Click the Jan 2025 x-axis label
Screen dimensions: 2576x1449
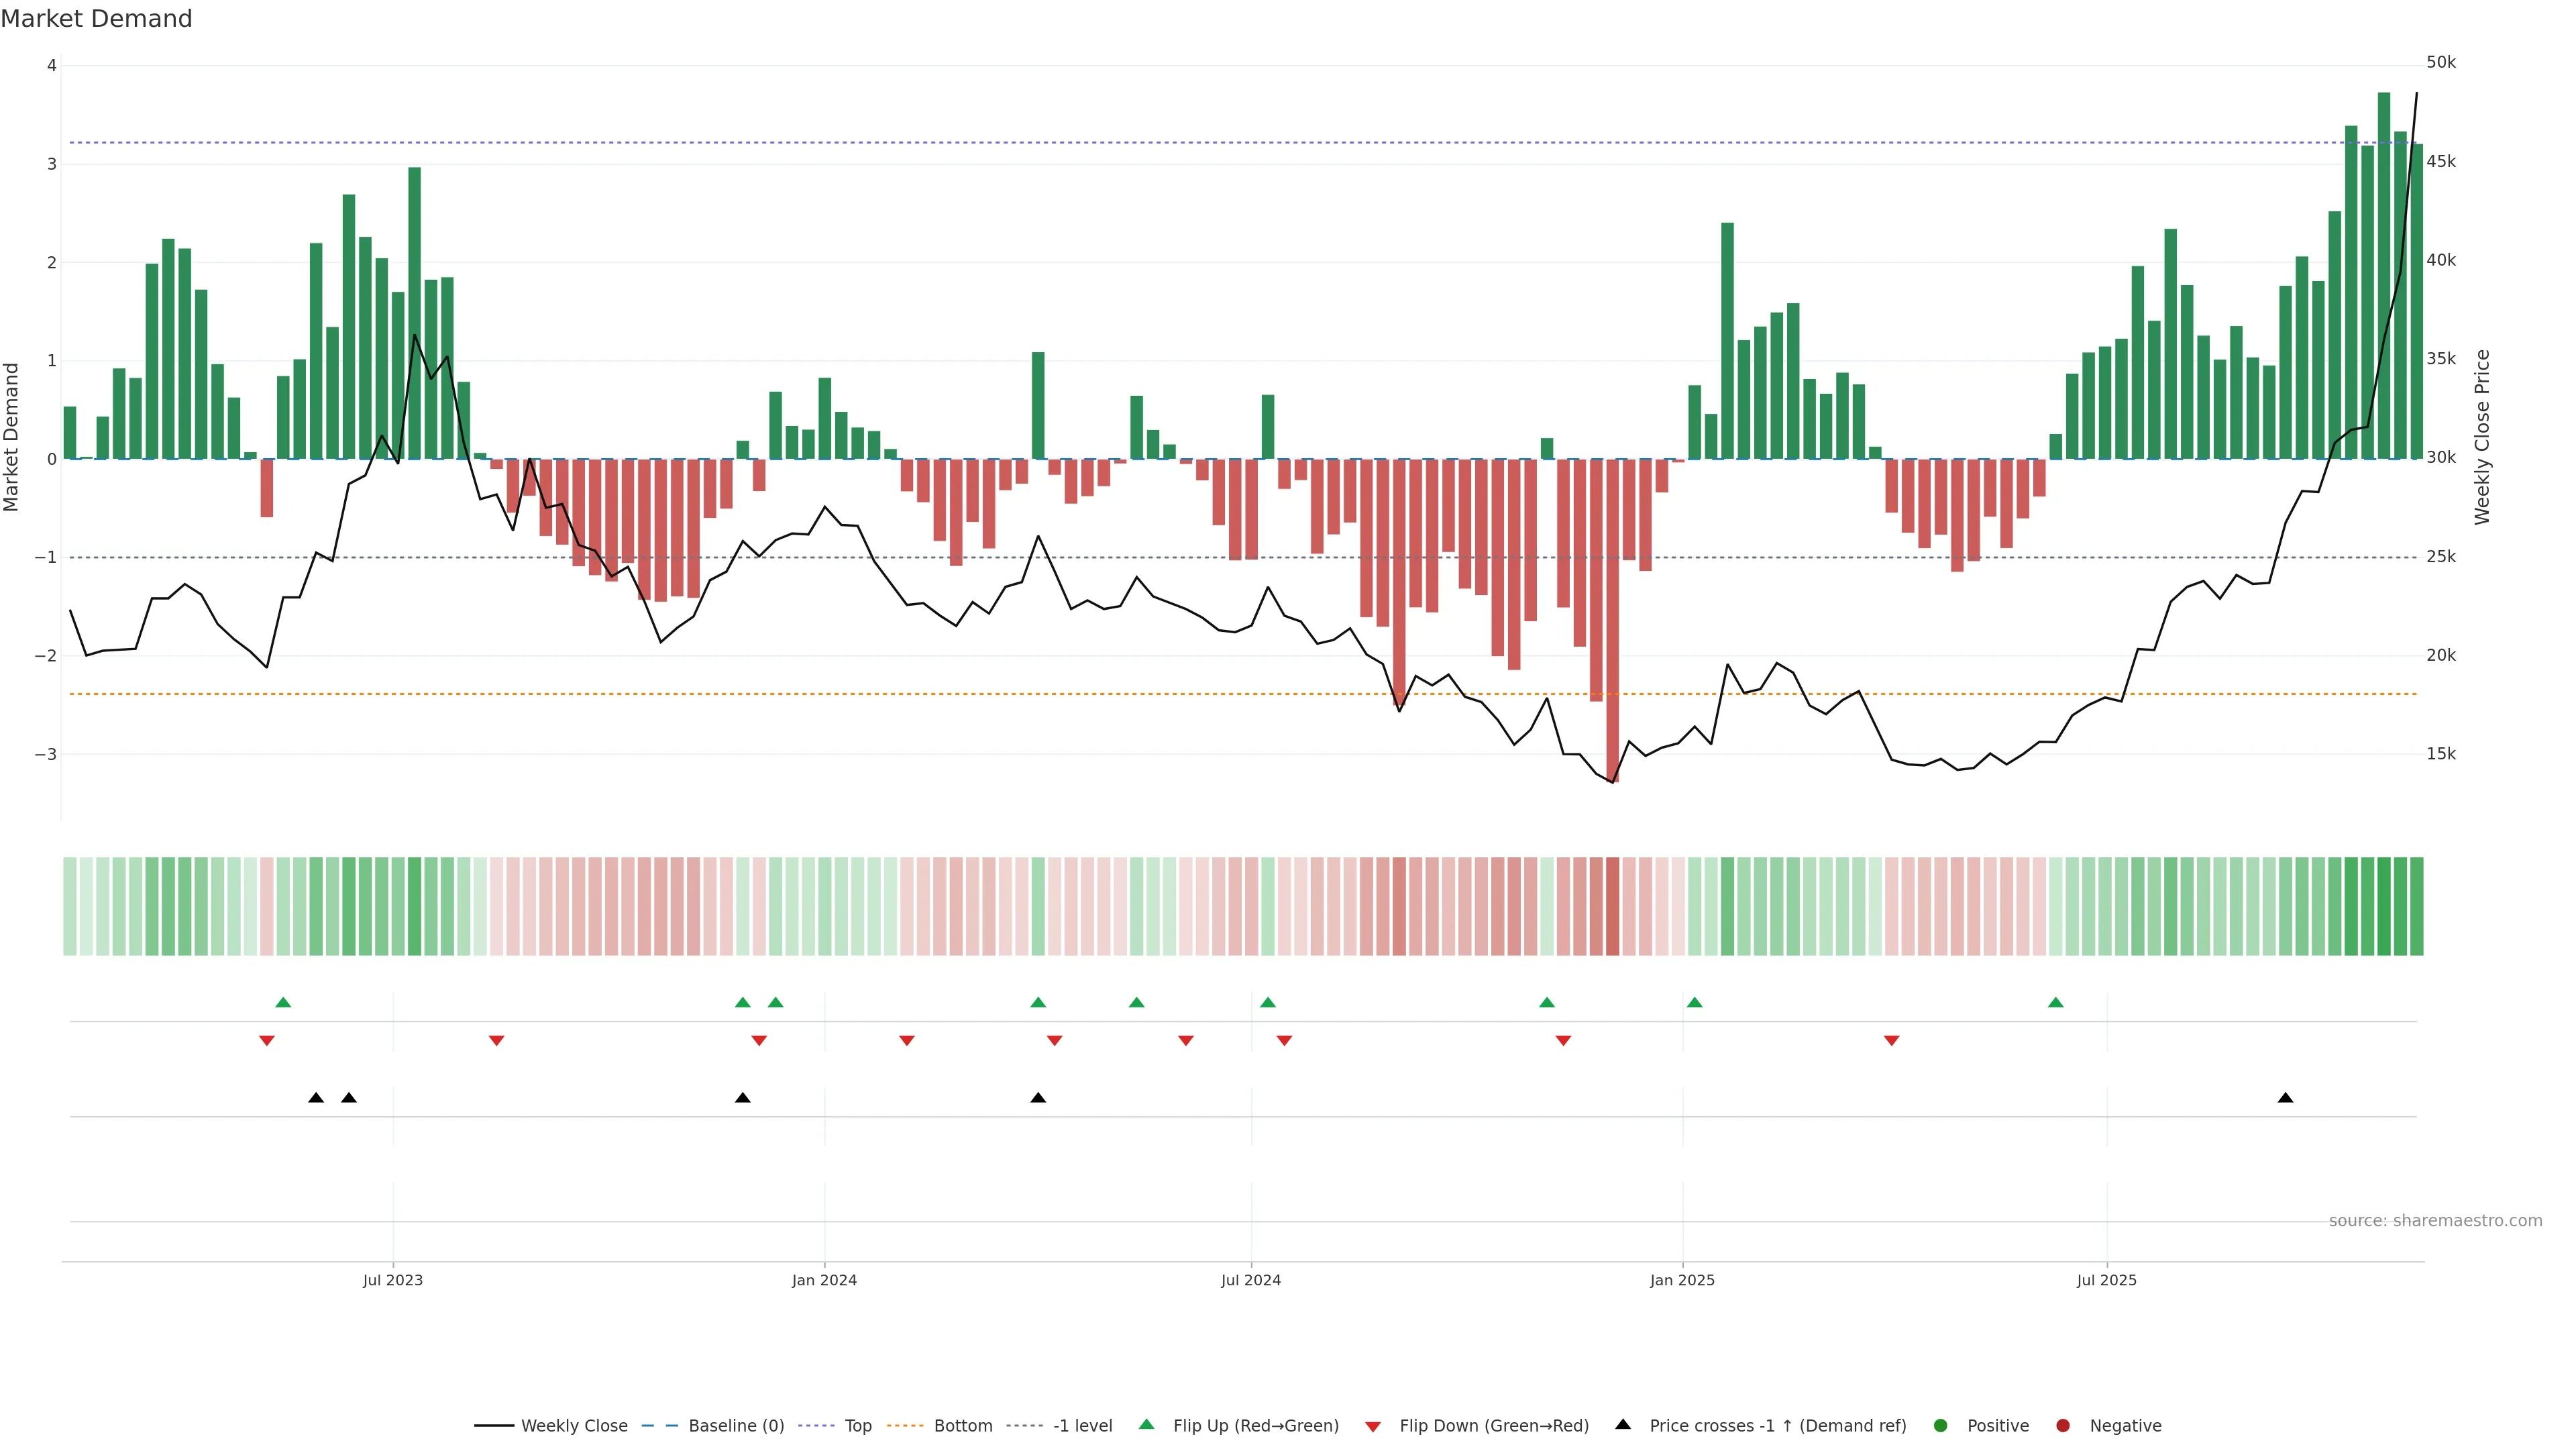(1682, 1280)
